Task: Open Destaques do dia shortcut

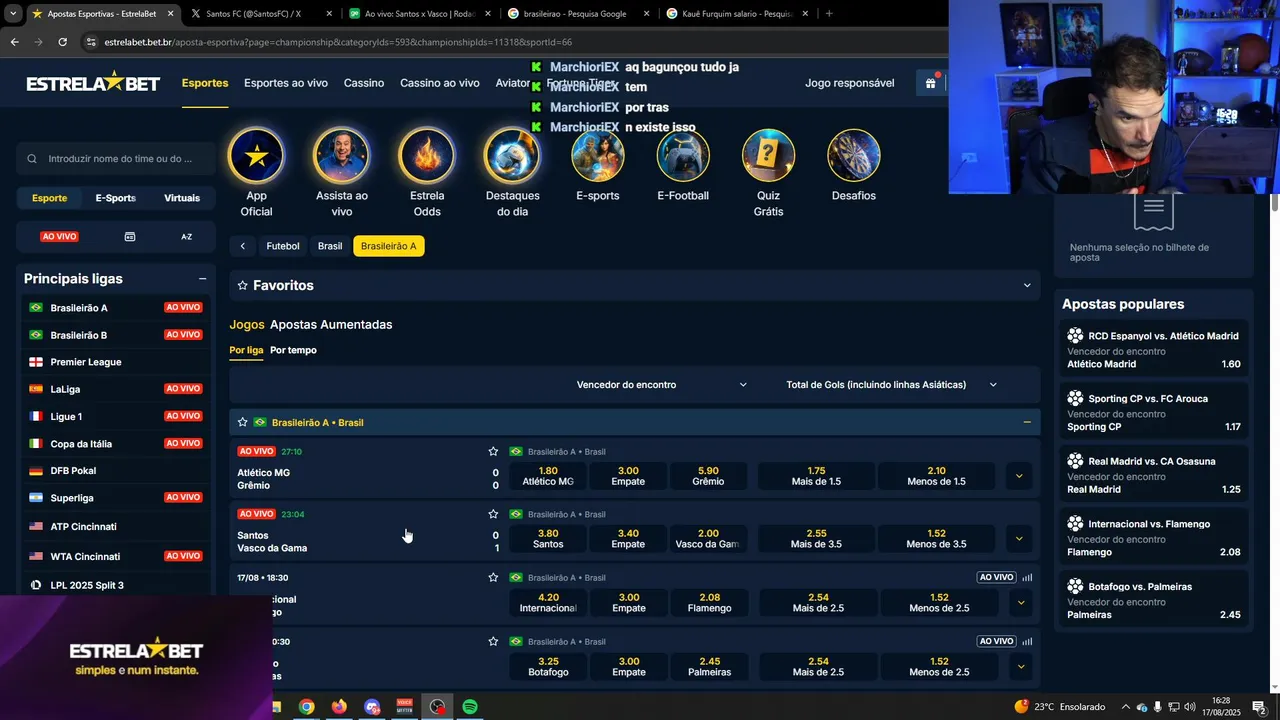Action: coord(512,156)
